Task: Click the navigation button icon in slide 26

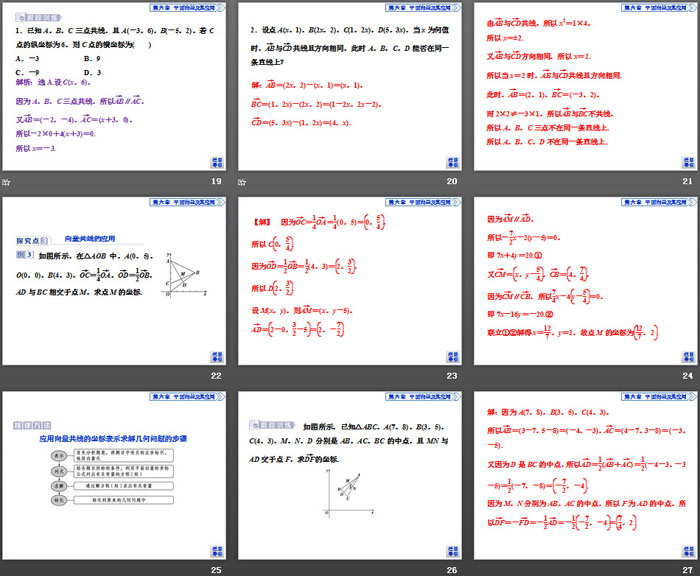Action: 453,552
